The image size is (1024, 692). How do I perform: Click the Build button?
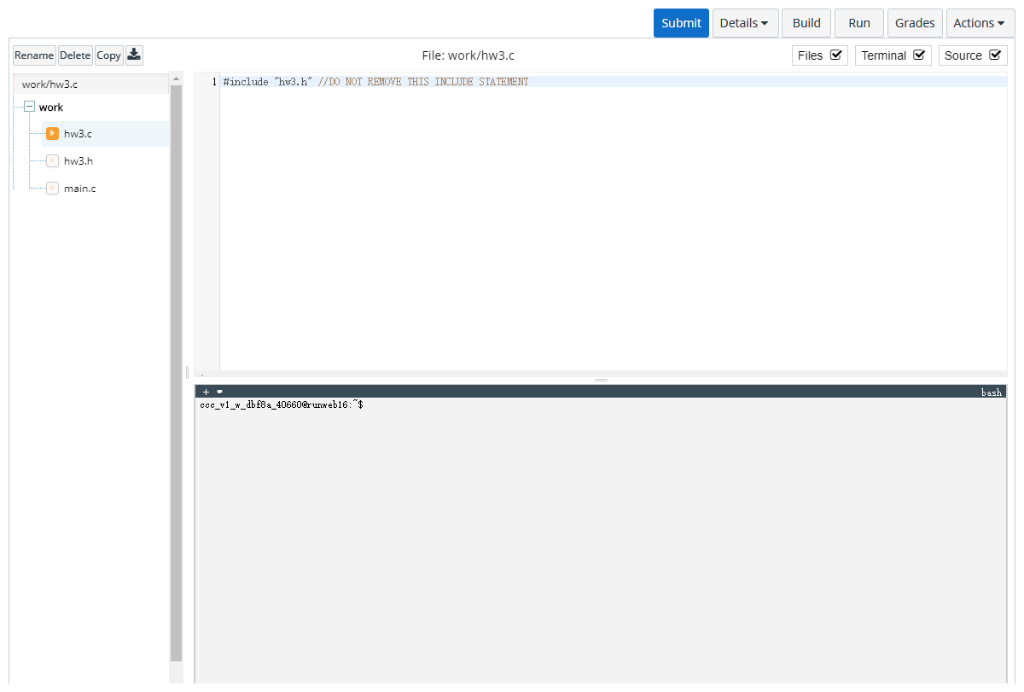coord(806,22)
